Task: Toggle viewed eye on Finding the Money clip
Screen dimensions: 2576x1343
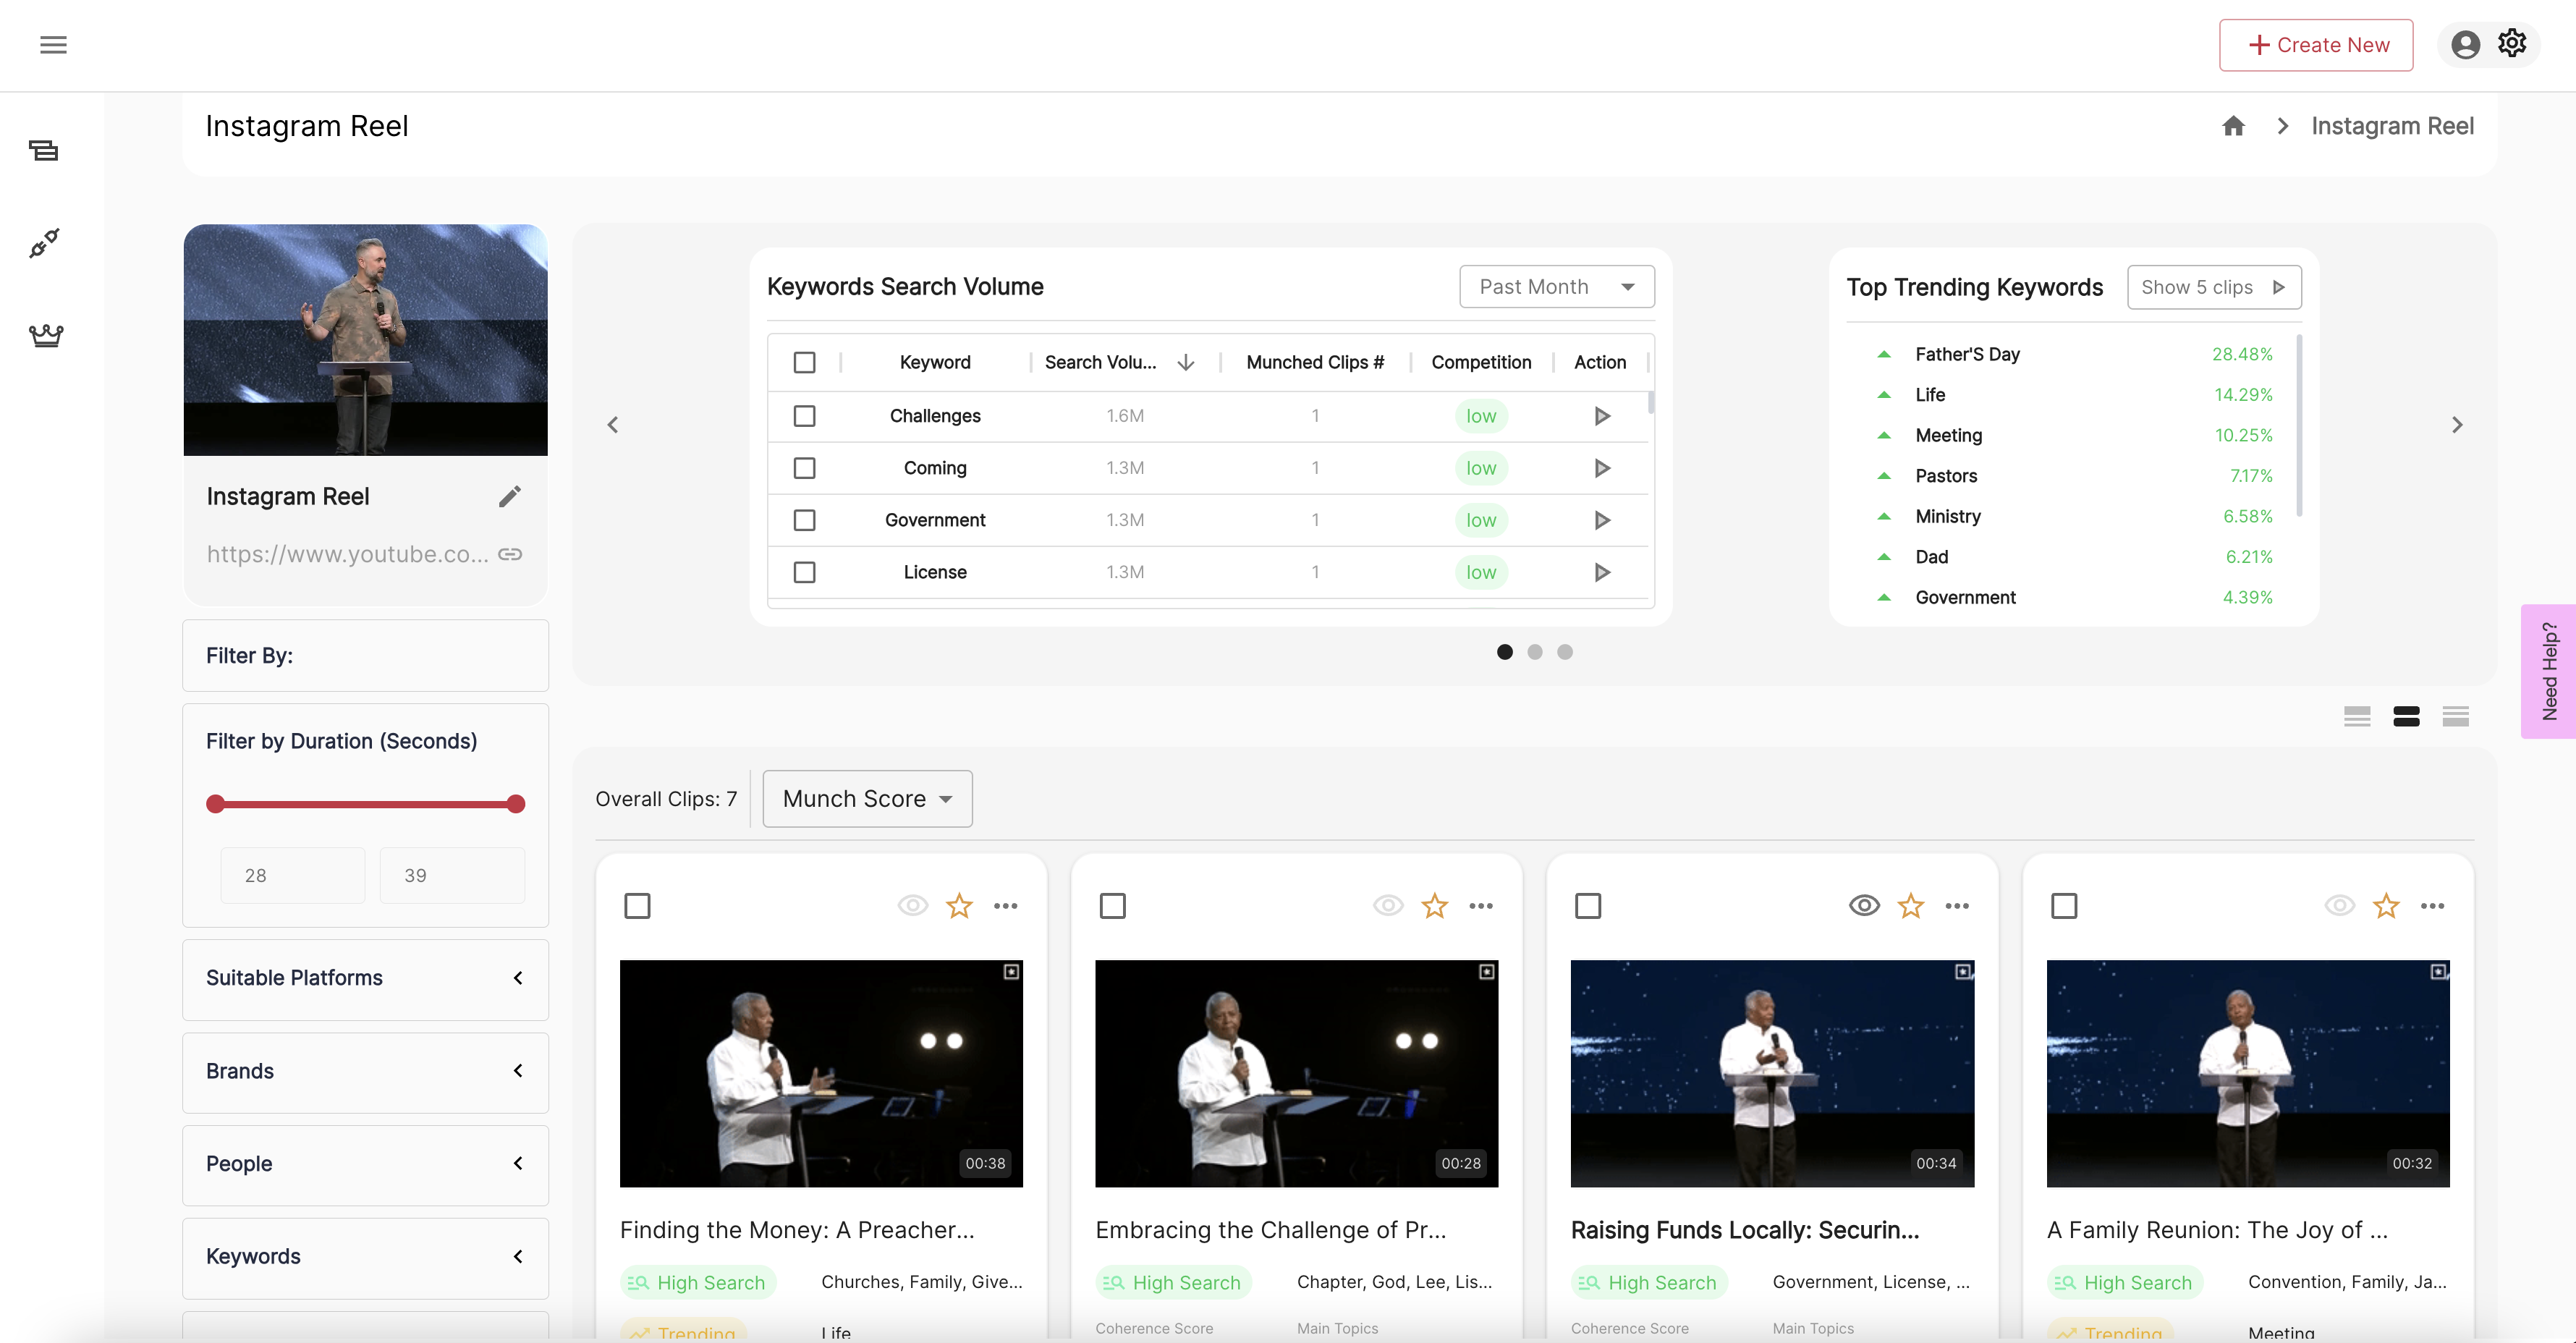Action: pyautogui.click(x=912, y=906)
